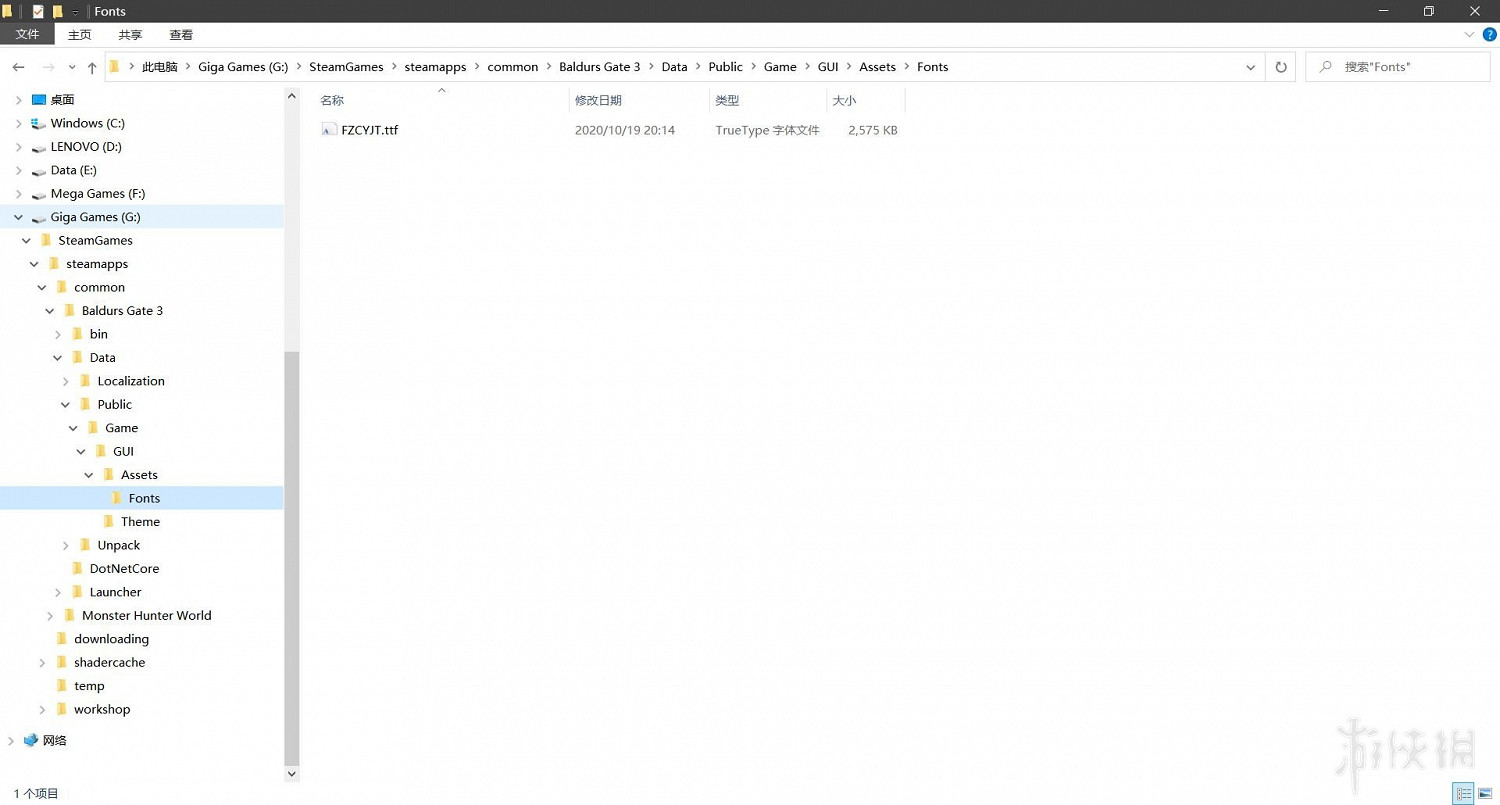Sort by 修改日期 column header
The height and width of the screenshot is (805, 1500).
(598, 100)
